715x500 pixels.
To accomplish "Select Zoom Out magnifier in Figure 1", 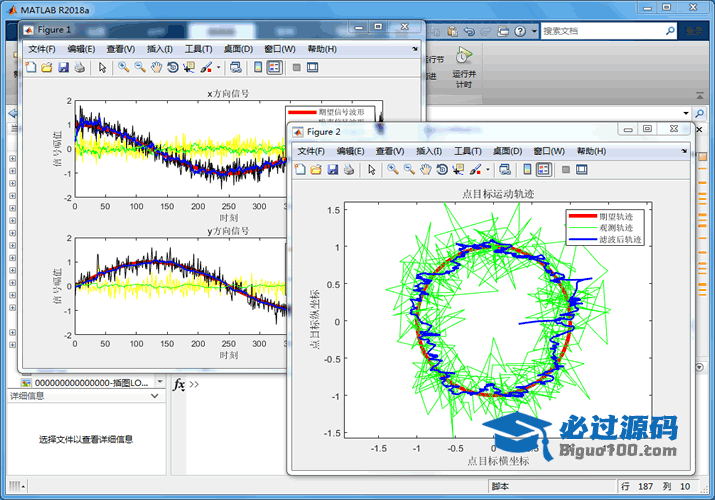I will point(140,68).
